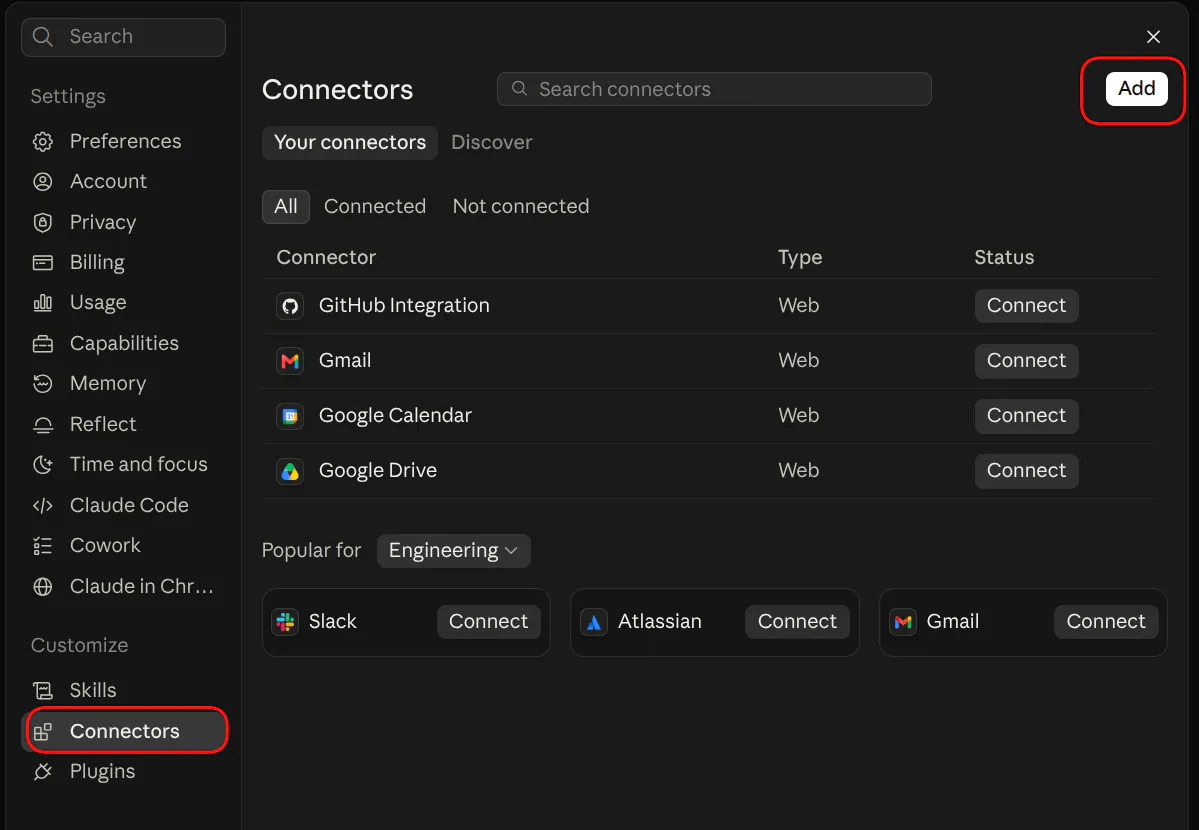This screenshot has width=1199, height=830.
Task: Open the Skills page
Action: [x=125, y=691]
